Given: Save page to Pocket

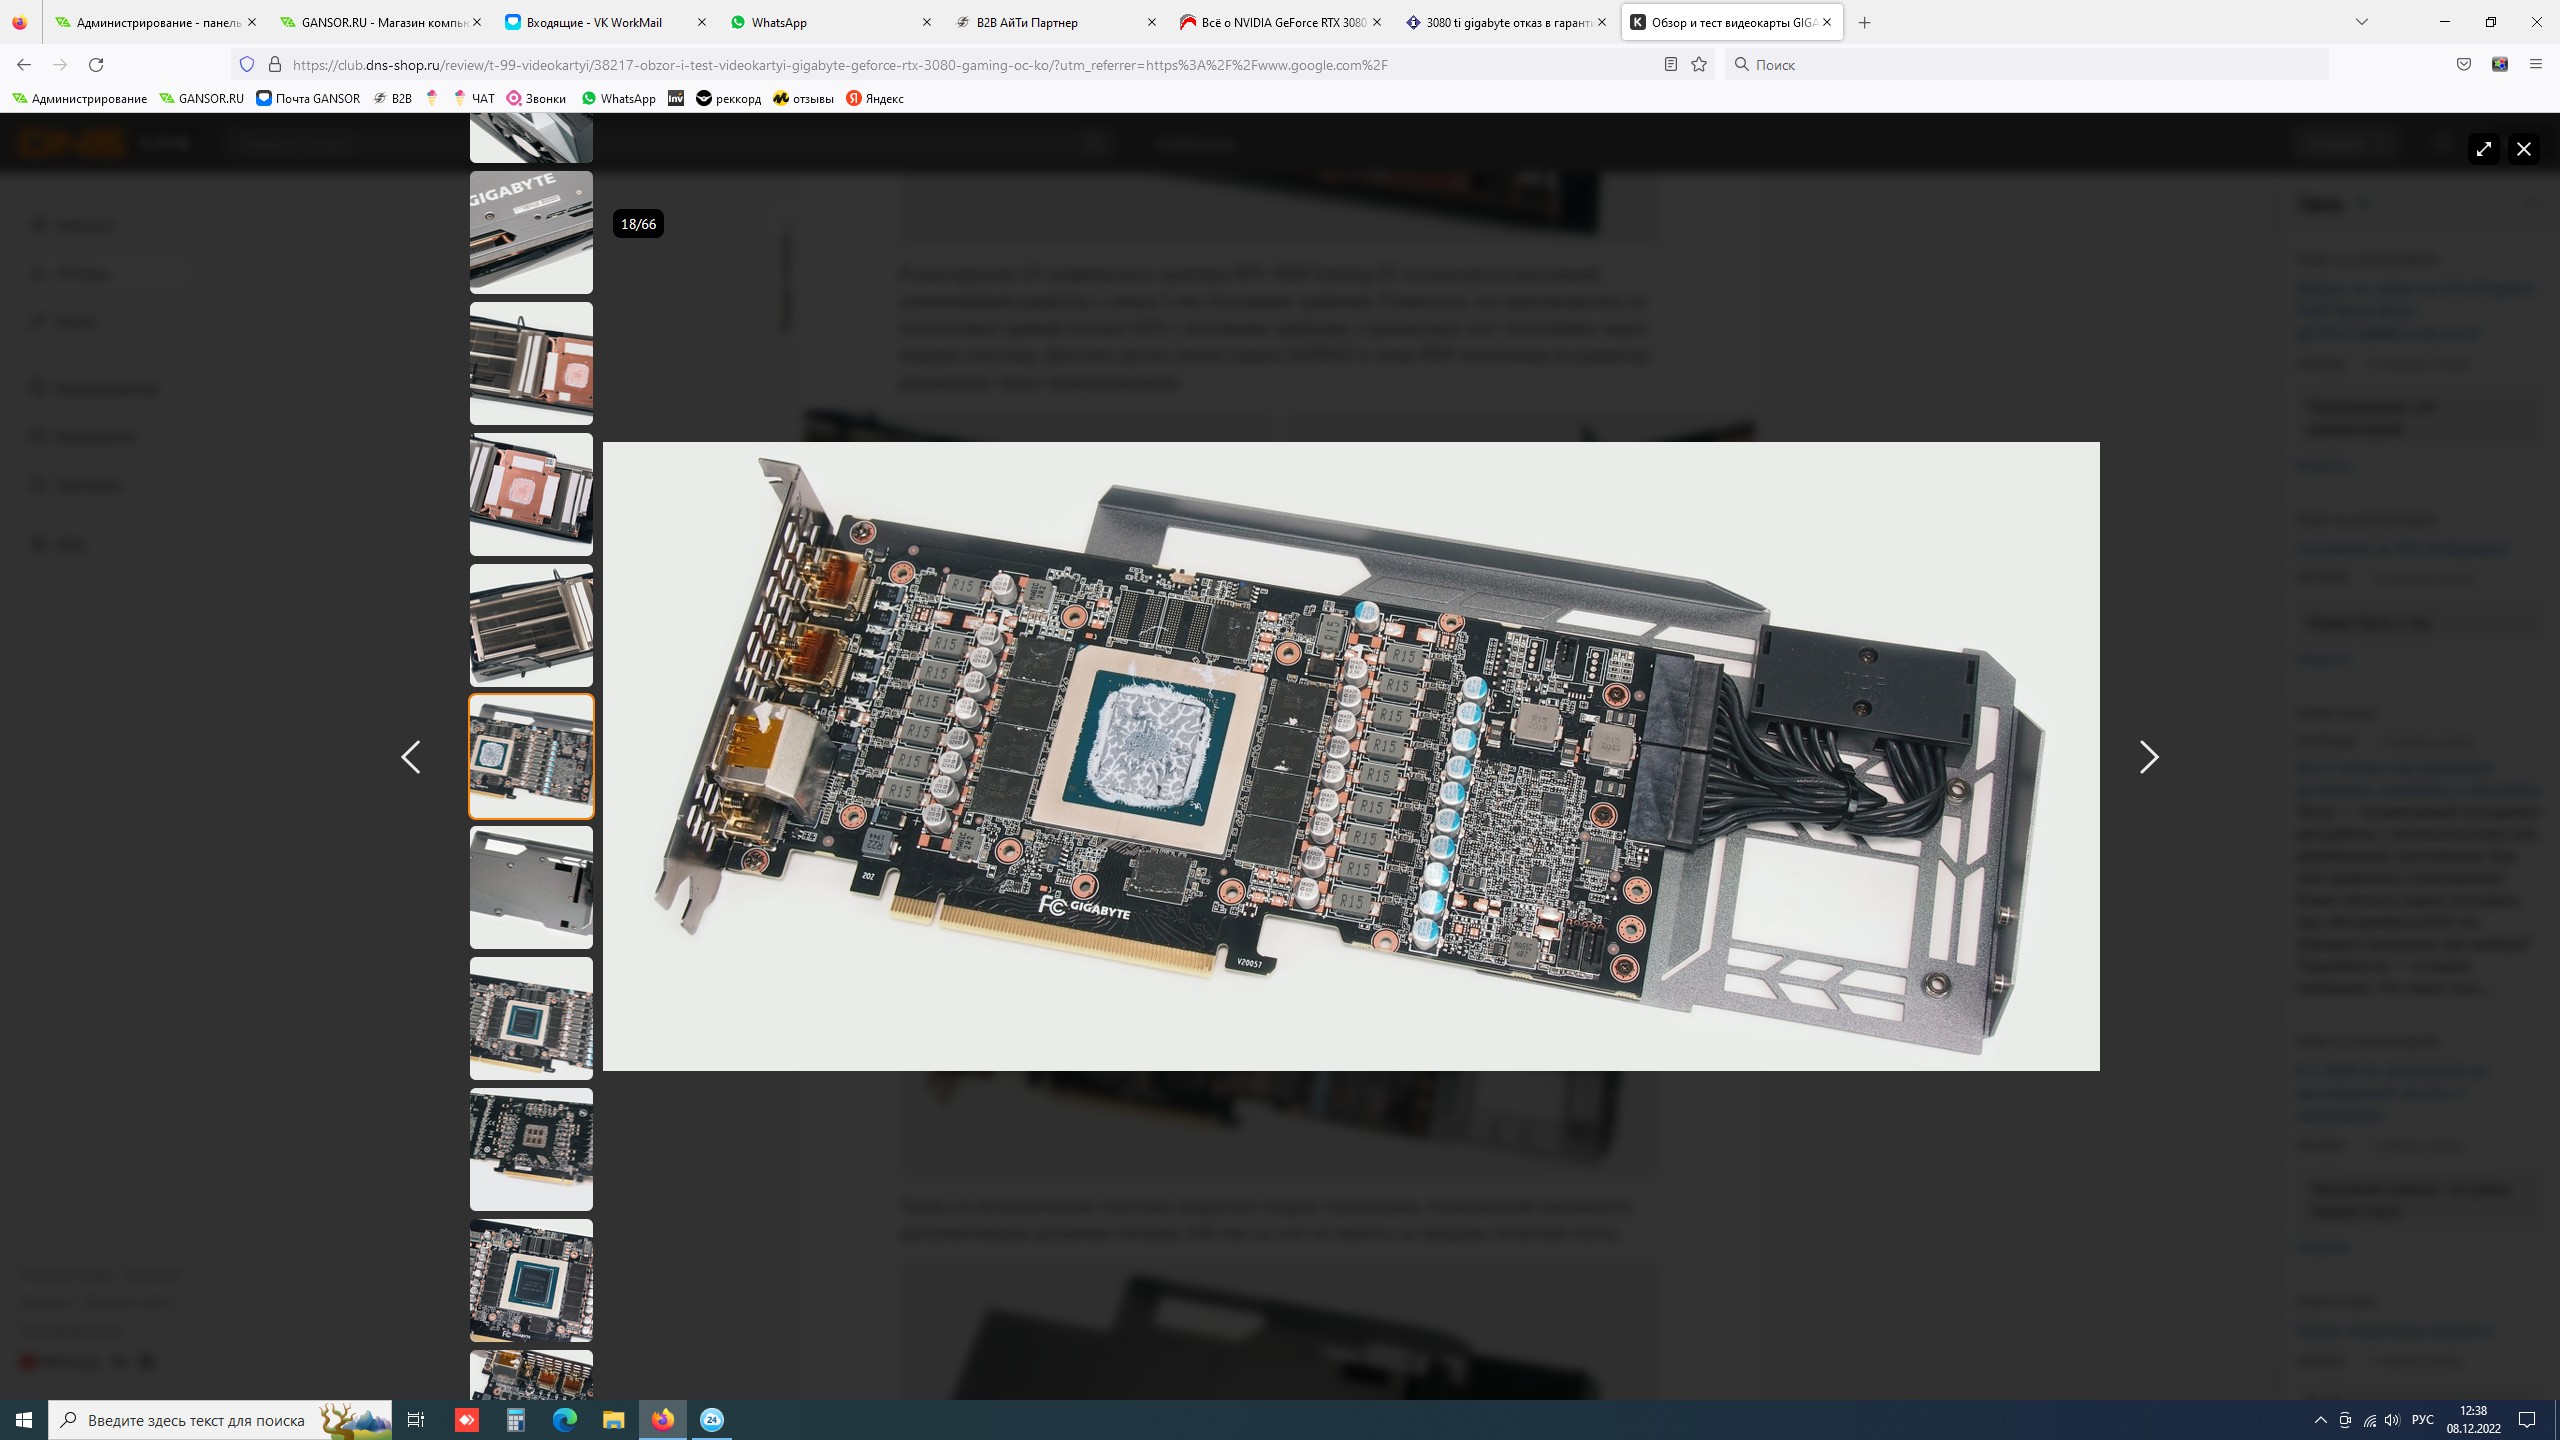Looking at the screenshot, I should click(2464, 64).
